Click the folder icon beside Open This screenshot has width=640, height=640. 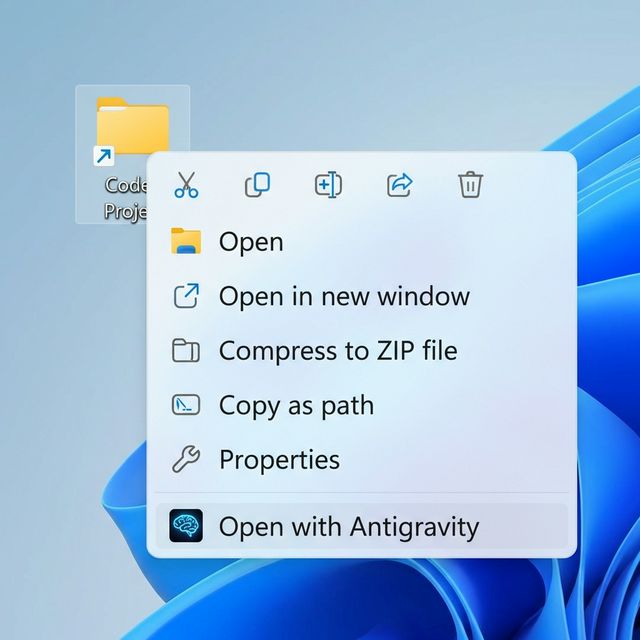pos(187,242)
